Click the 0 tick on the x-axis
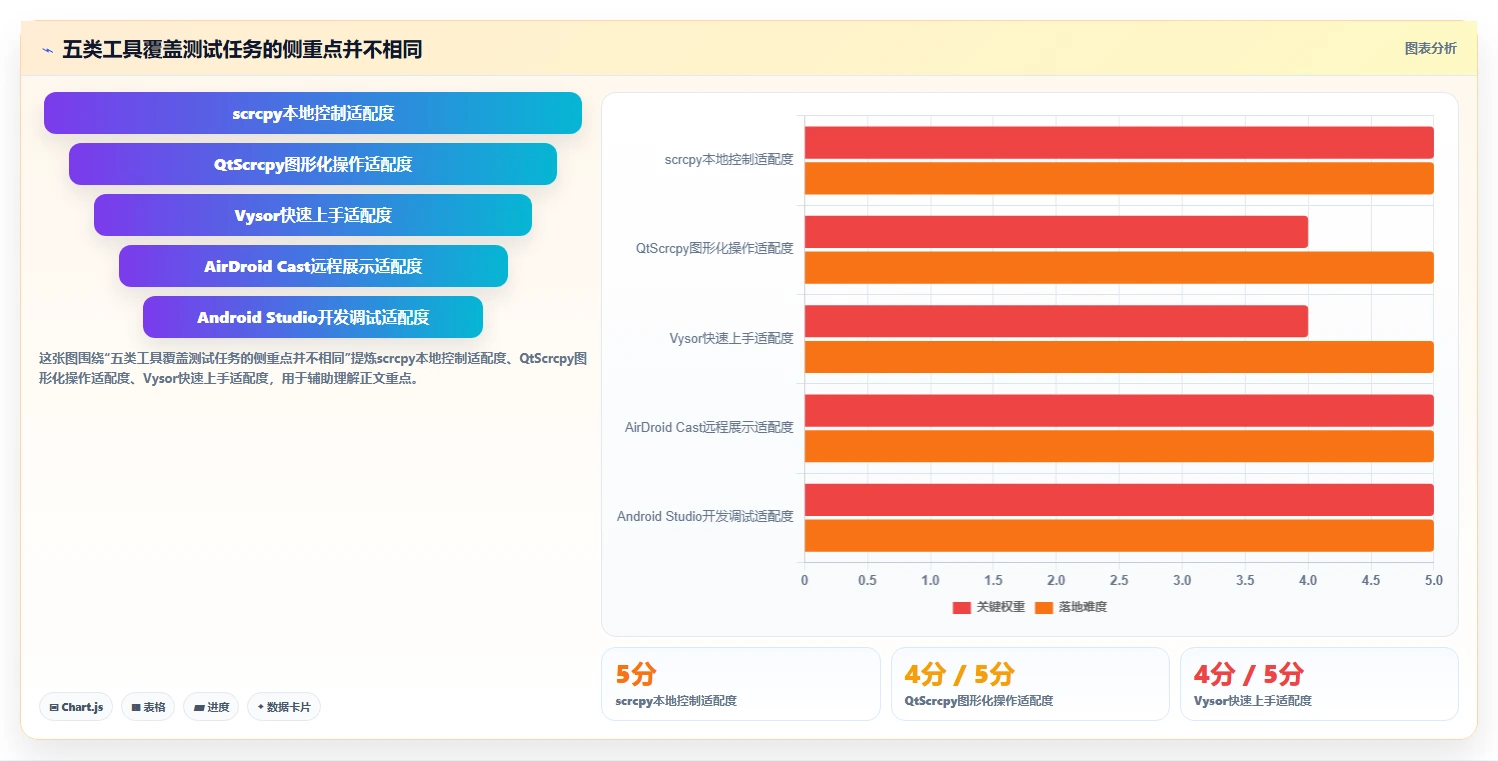Image resolution: width=1498 pixels, height=761 pixels. (805, 580)
